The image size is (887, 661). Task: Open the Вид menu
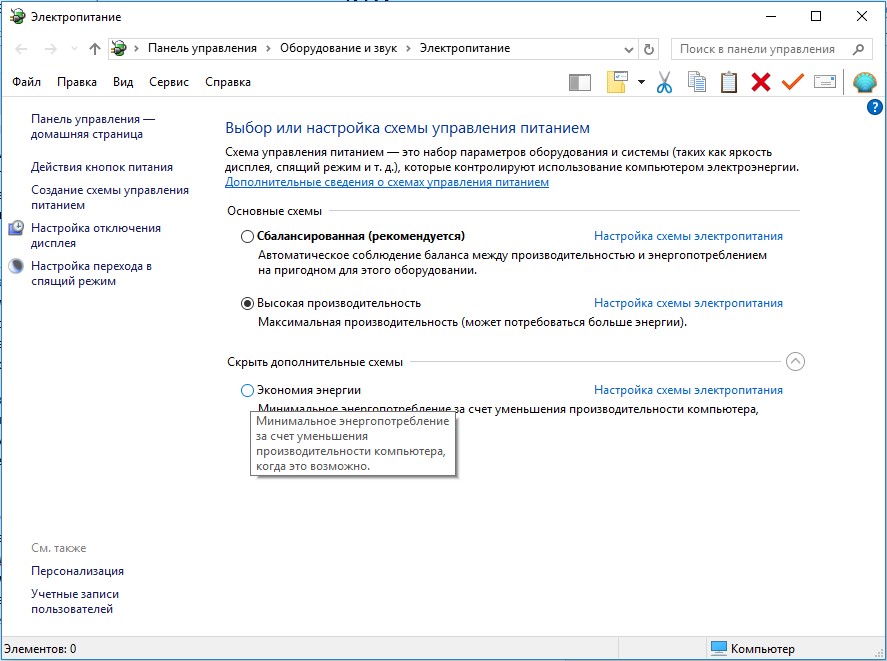pos(123,82)
